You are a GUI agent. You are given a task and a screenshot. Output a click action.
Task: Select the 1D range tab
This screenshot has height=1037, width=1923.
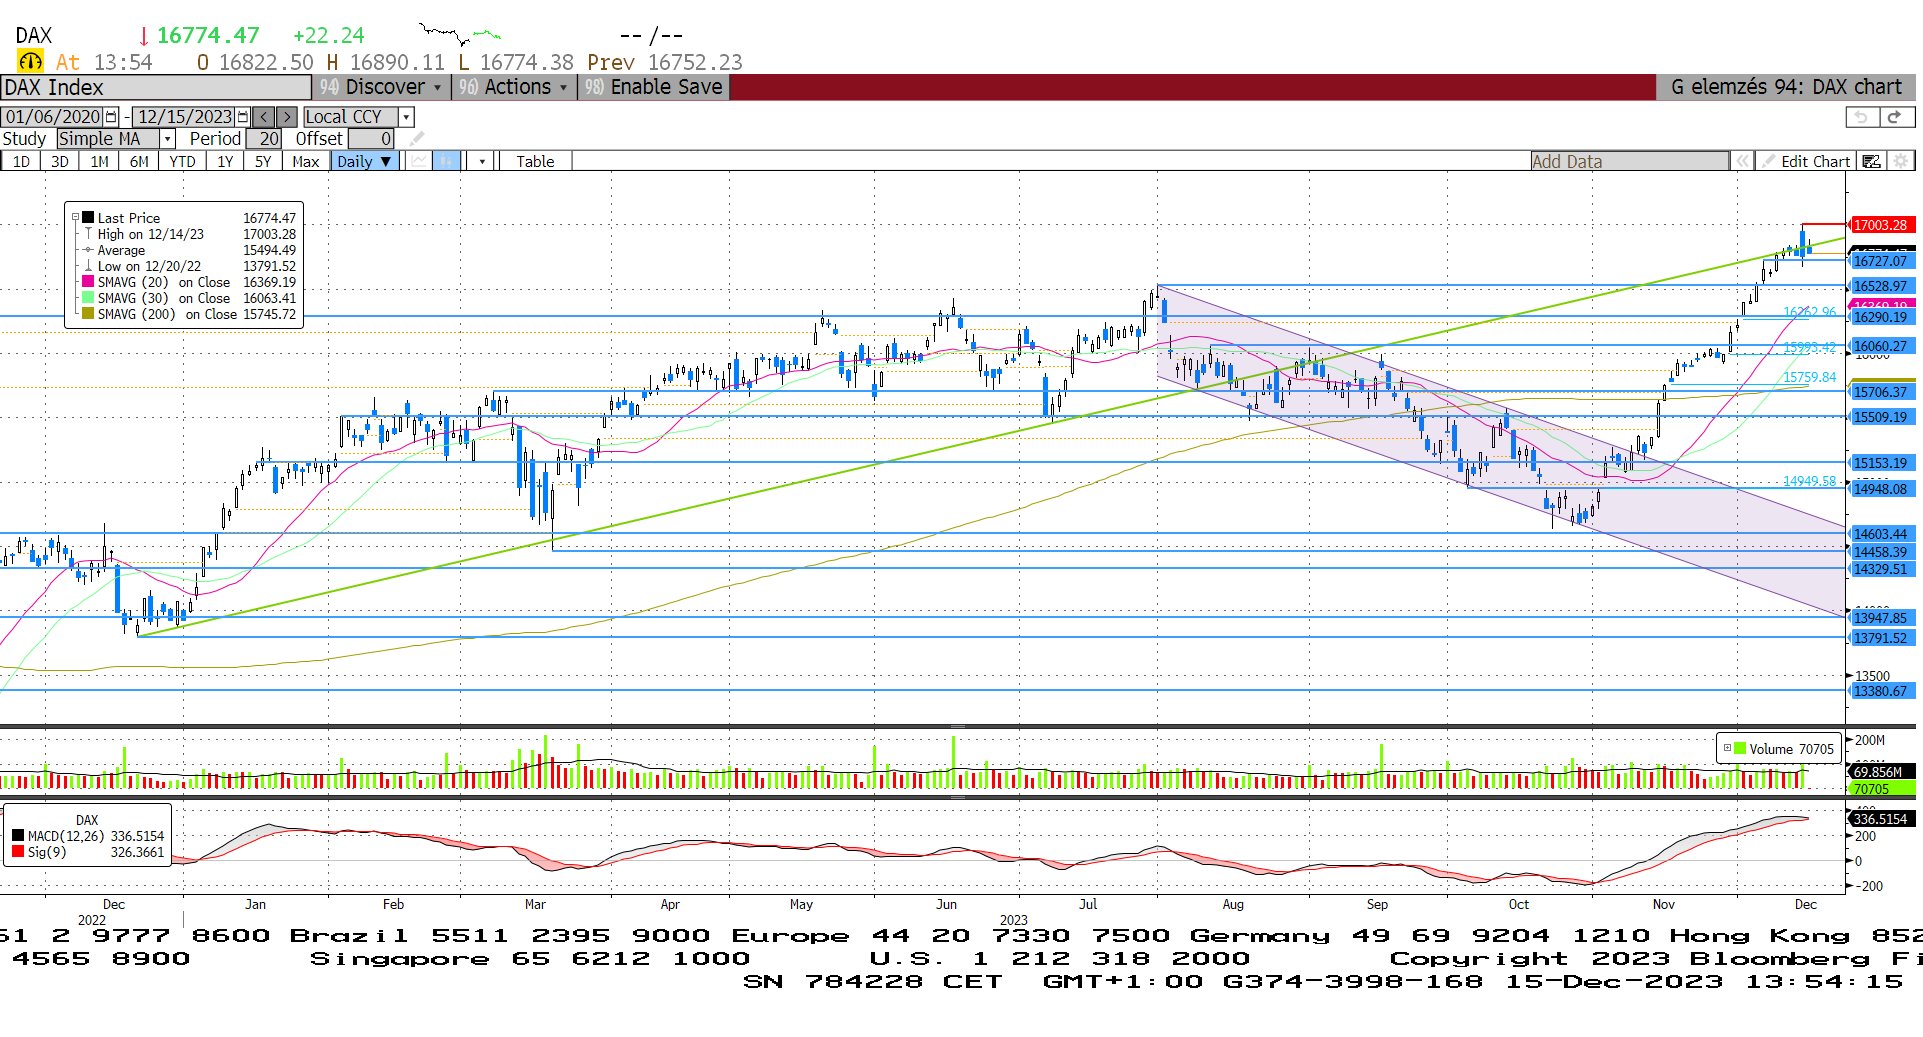coord(21,161)
